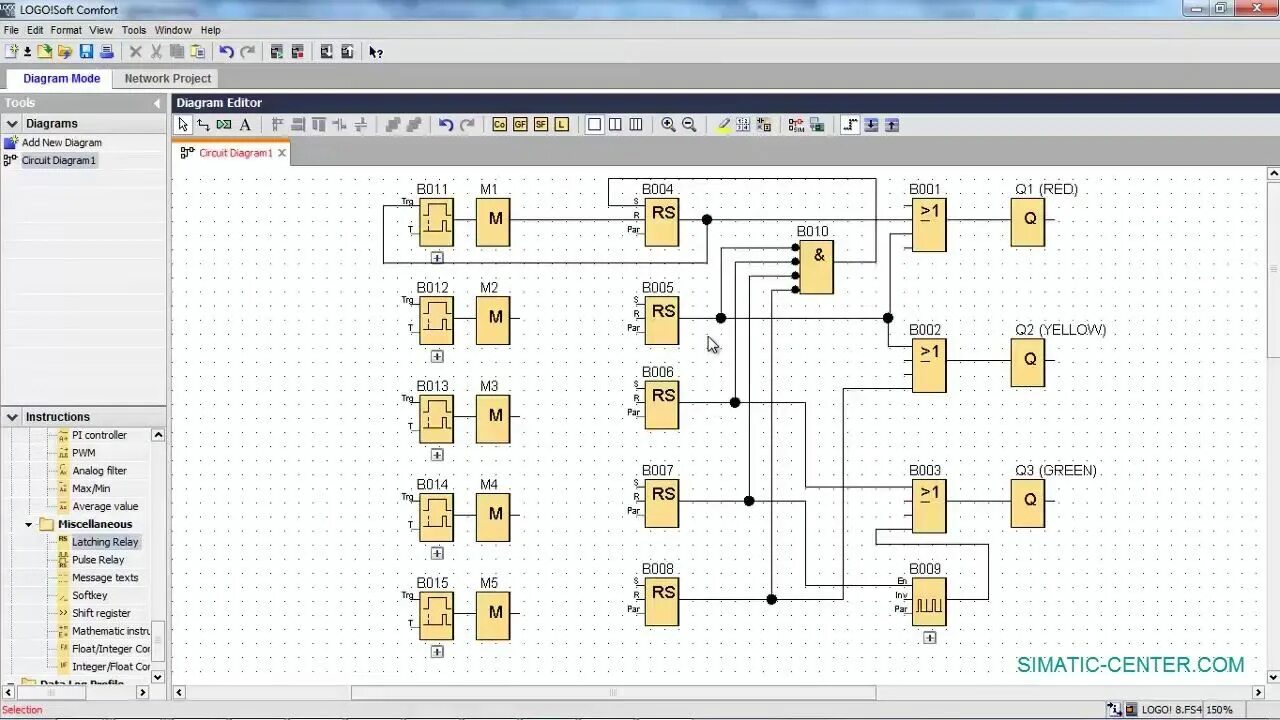Select Circuit Diagram1 in the Diagrams list
The image size is (1280, 720).
59,160
